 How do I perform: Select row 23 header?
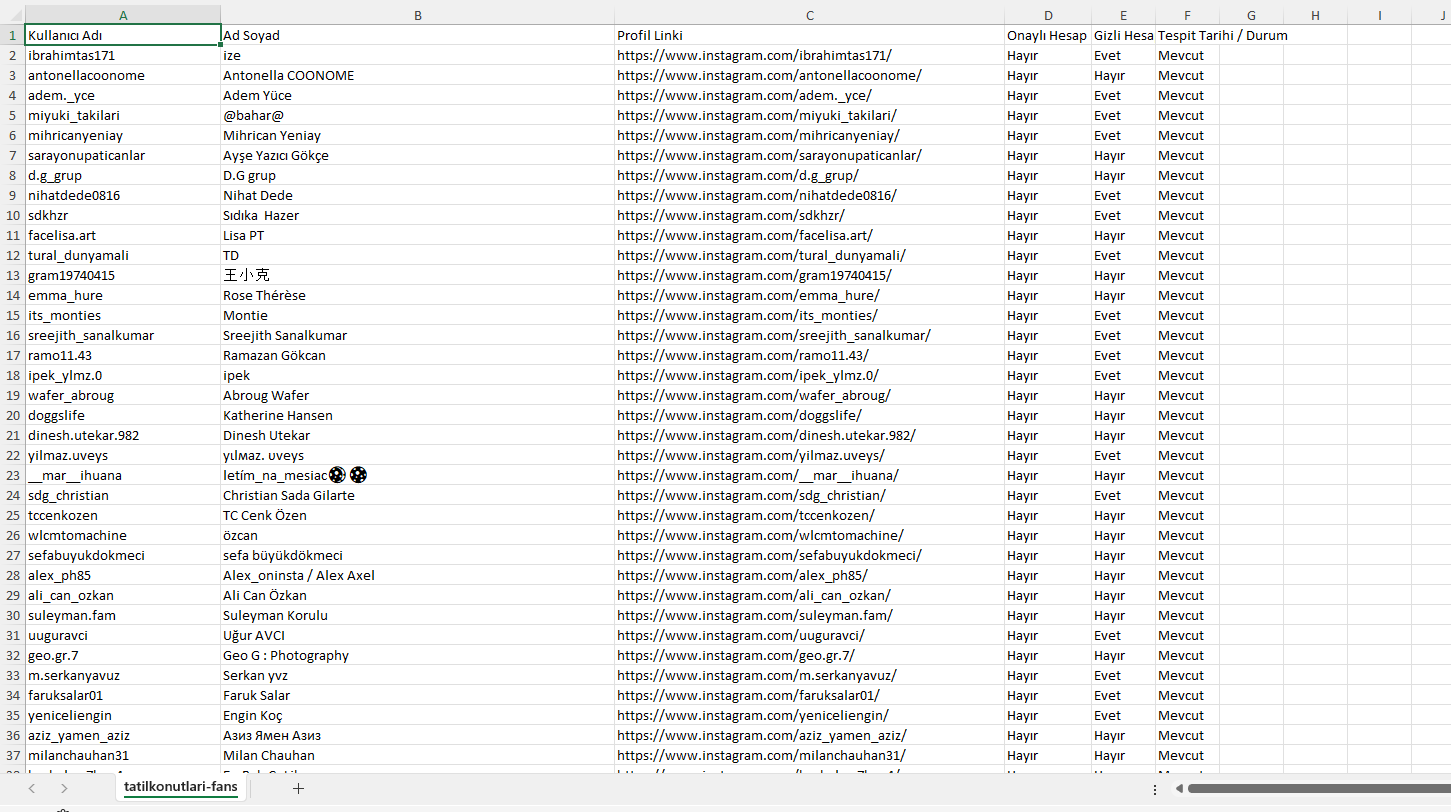pos(12,475)
